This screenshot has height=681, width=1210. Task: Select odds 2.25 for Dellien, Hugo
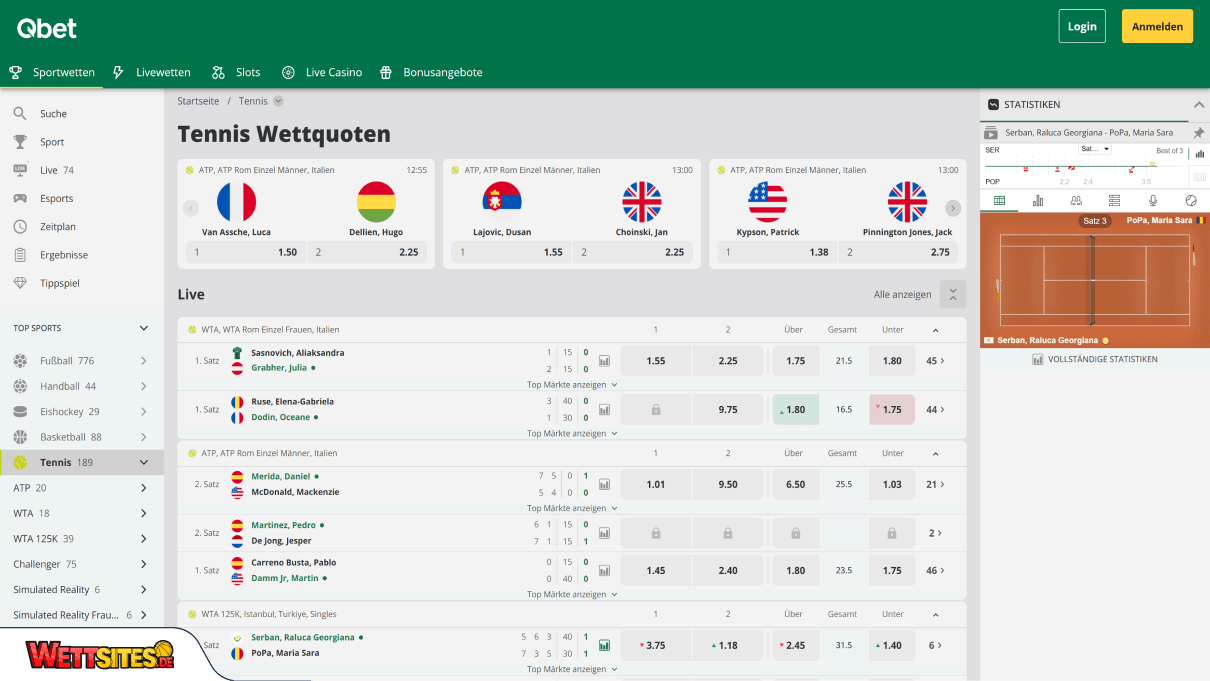367,252
